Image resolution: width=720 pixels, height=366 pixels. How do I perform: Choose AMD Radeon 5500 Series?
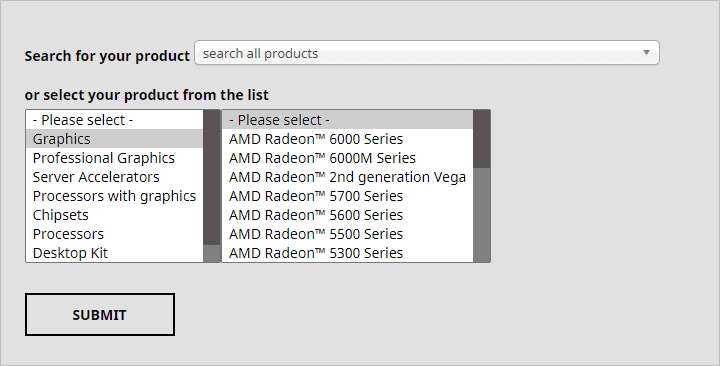click(x=348, y=234)
